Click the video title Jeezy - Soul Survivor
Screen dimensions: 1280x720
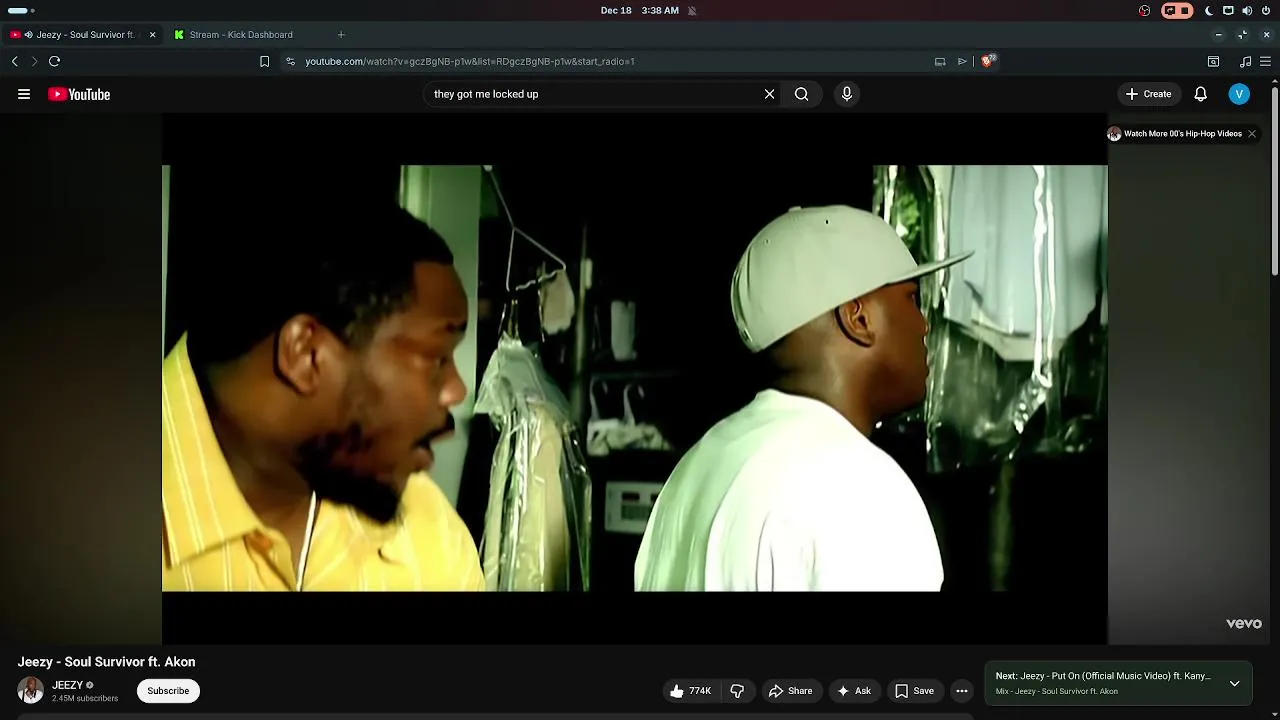click(106, 662)
